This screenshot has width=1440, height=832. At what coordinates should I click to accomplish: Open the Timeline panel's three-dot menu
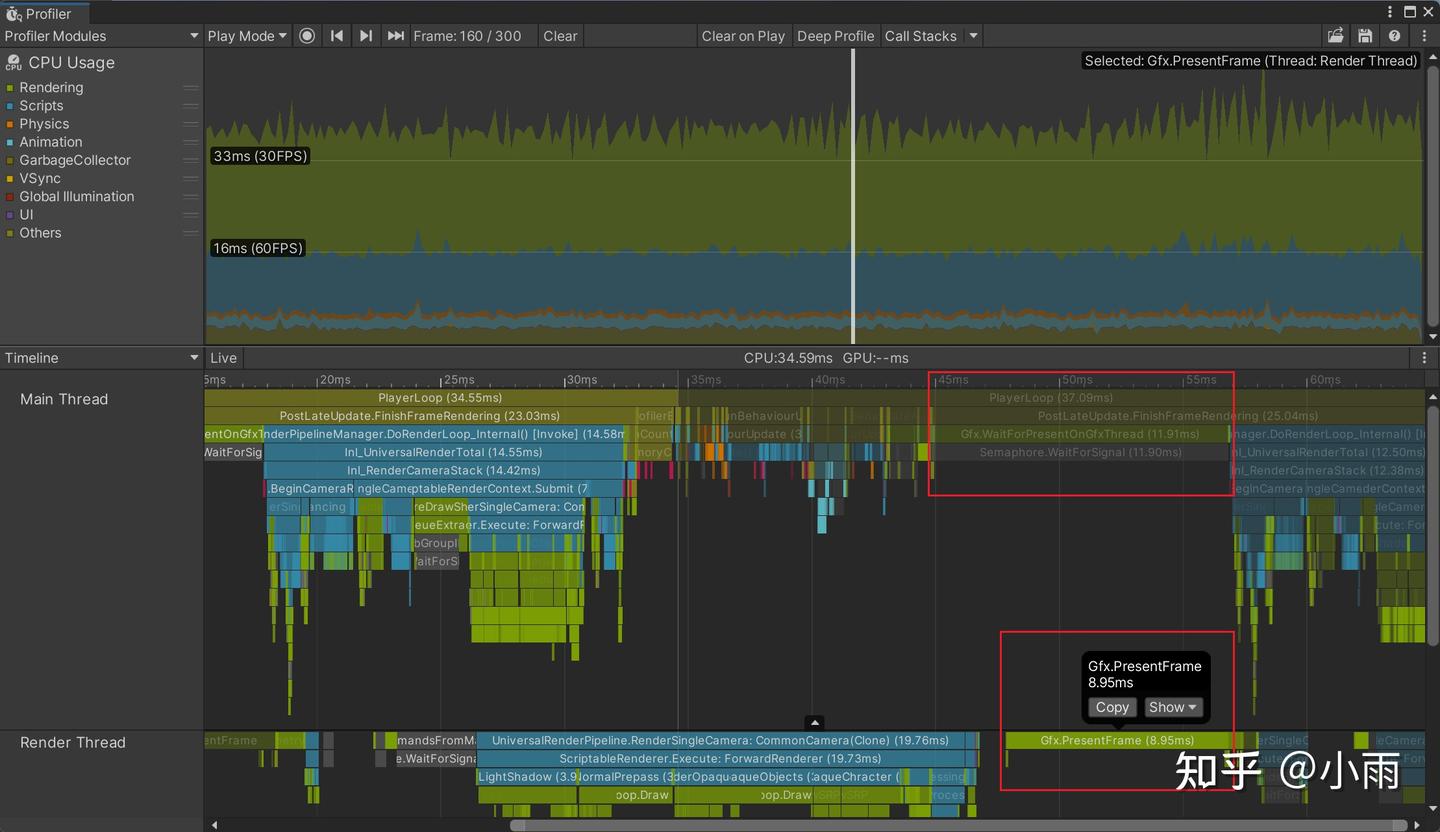point(1424,358)
